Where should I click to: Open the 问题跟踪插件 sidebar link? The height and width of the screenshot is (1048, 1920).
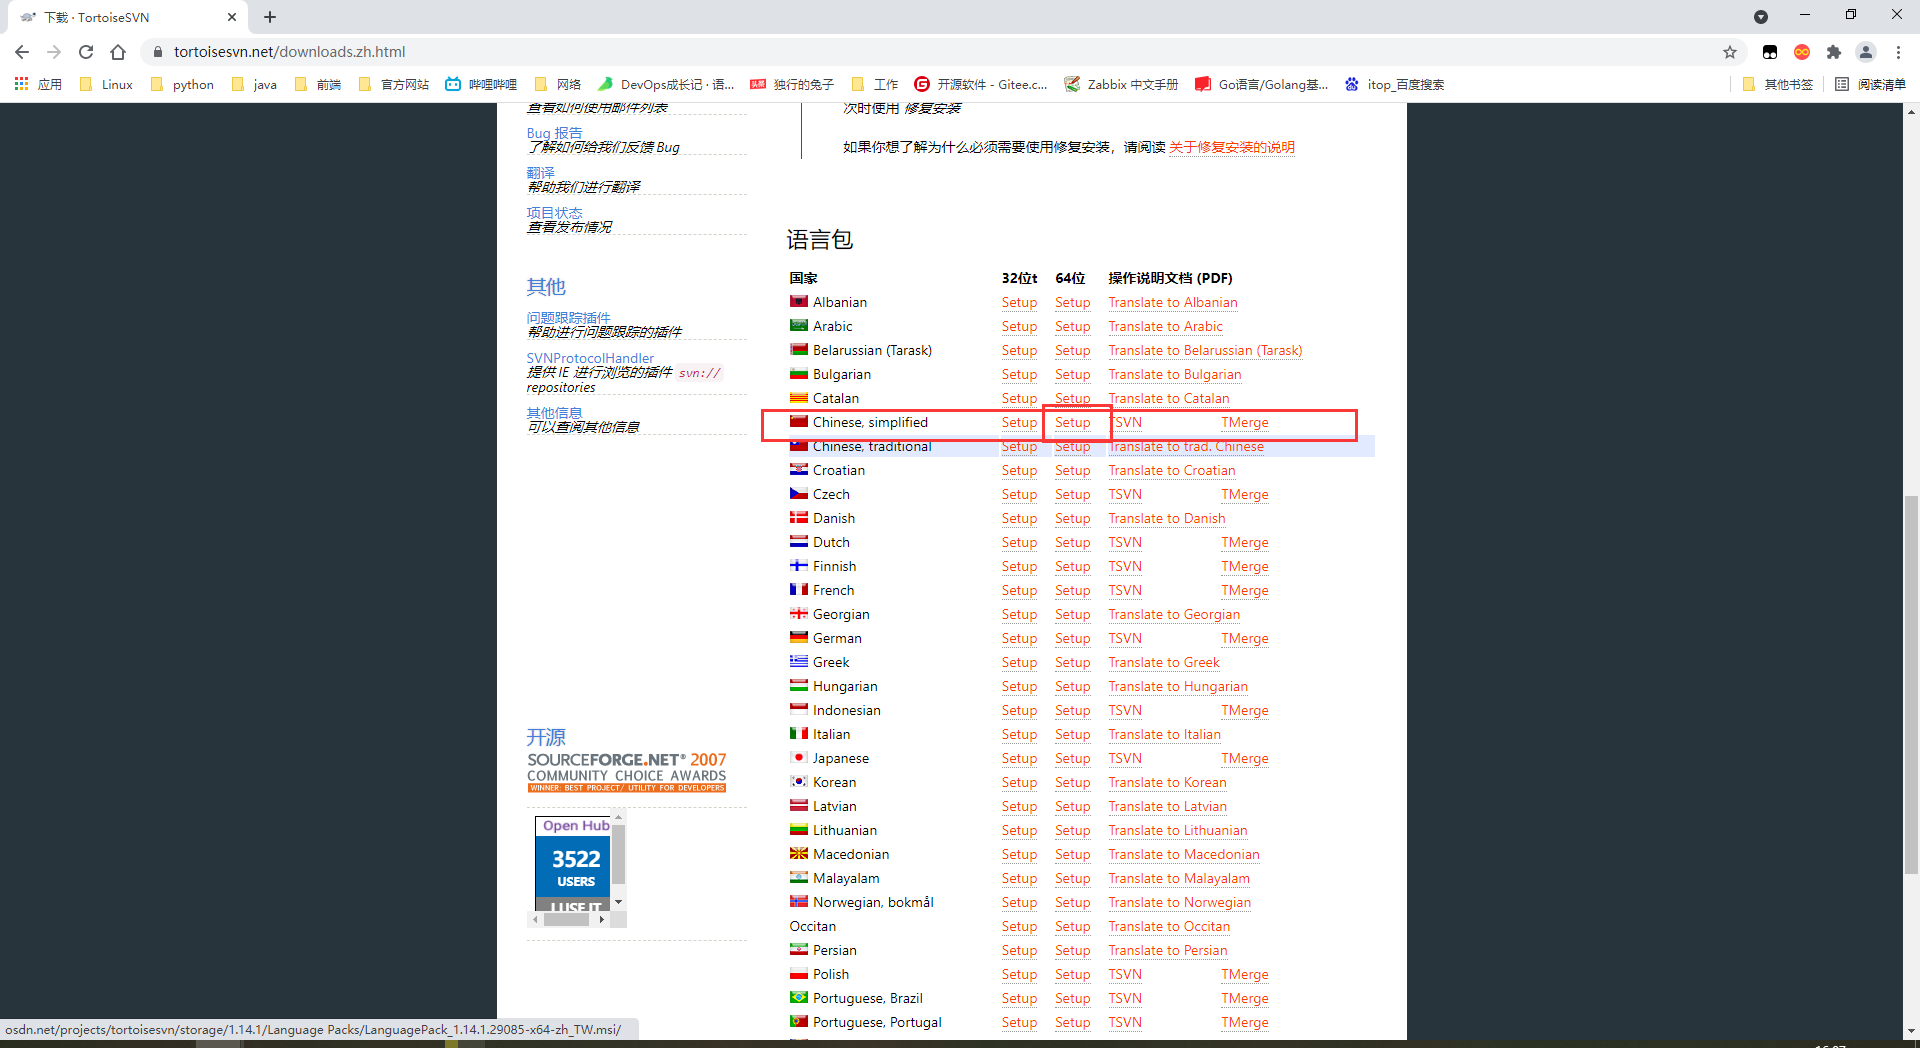click(568, 318)
